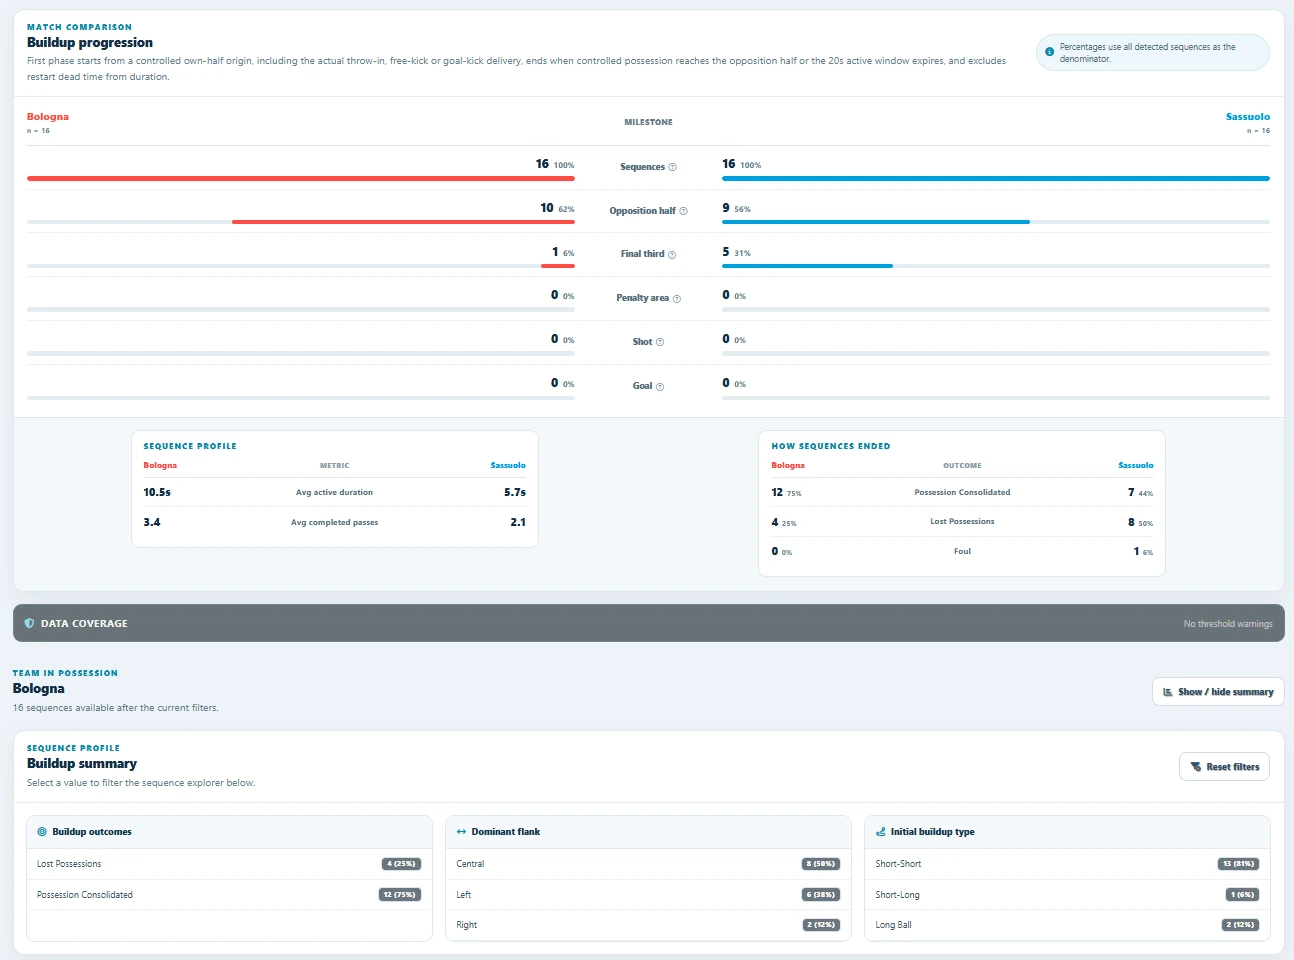1294x960 pixels.
Task: Click Sassuolo's blue Opposition half progress bar
Action: tap(876, 222)
